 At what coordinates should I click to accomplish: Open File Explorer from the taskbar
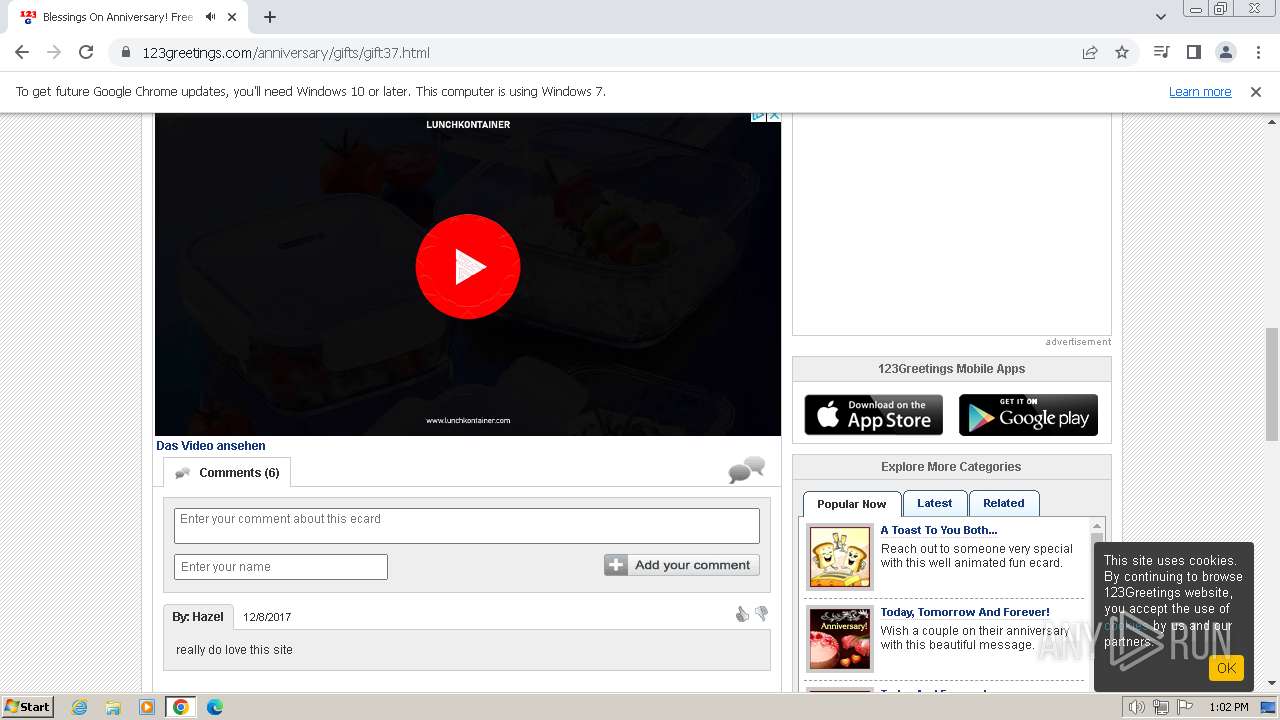click(113, 707)
